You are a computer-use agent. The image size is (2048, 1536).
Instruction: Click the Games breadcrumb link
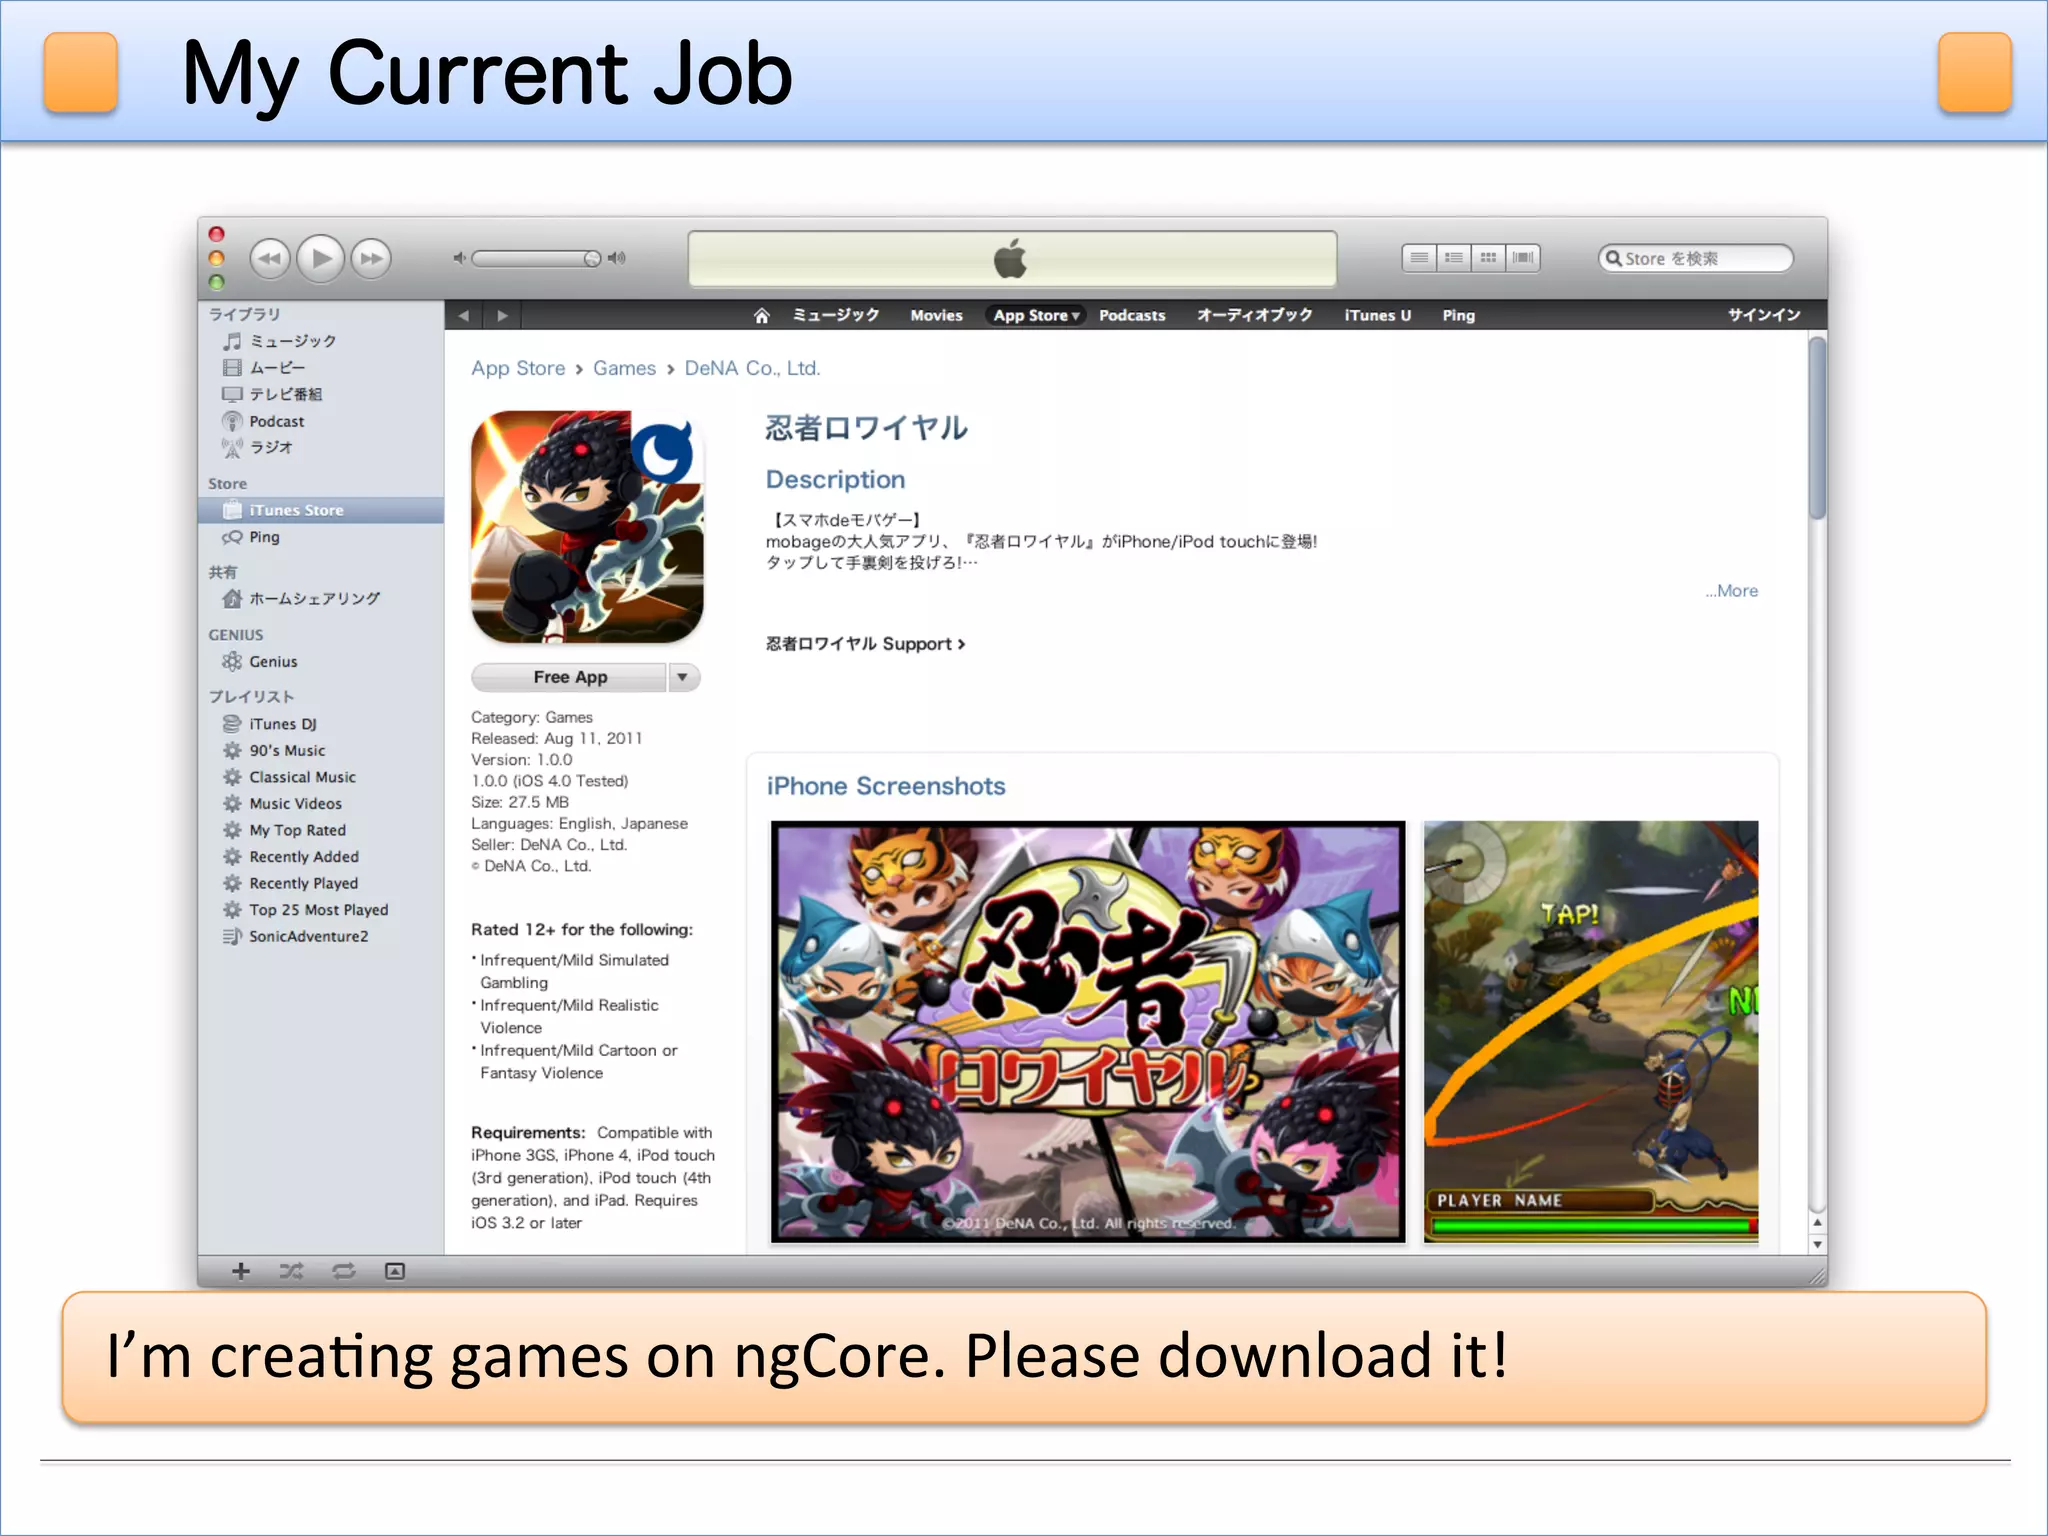[x=624, y=368]
